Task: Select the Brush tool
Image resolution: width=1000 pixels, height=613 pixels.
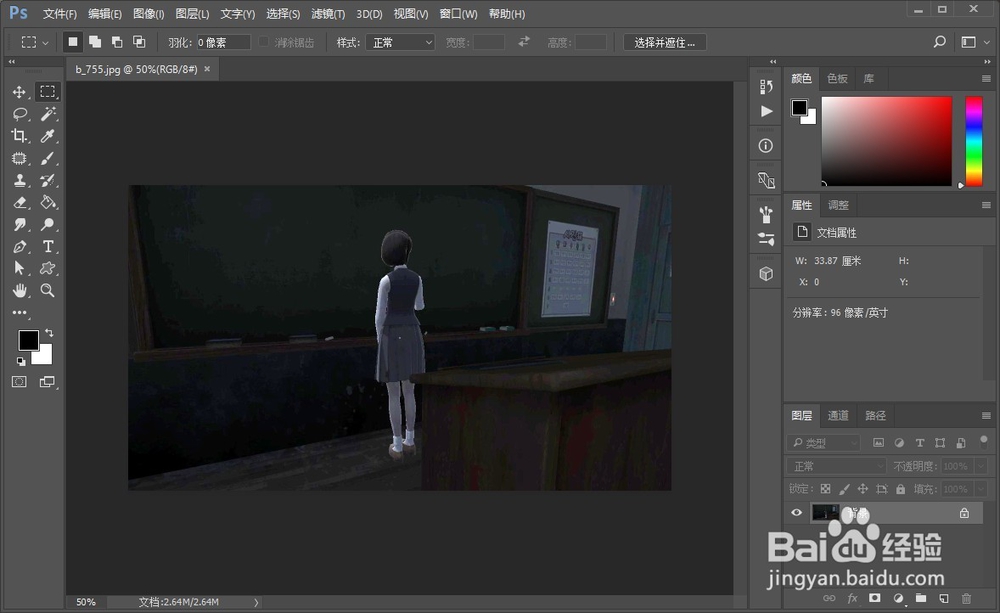Action: 47,158
